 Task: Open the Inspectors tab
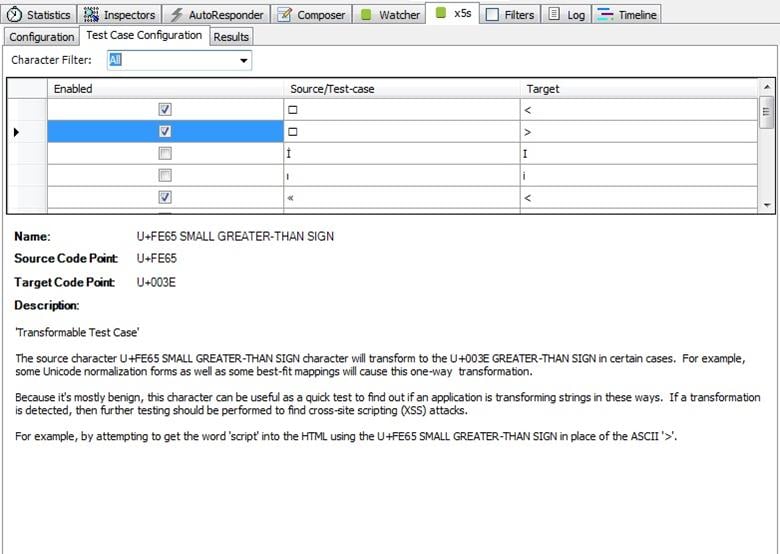pos(120,15)
